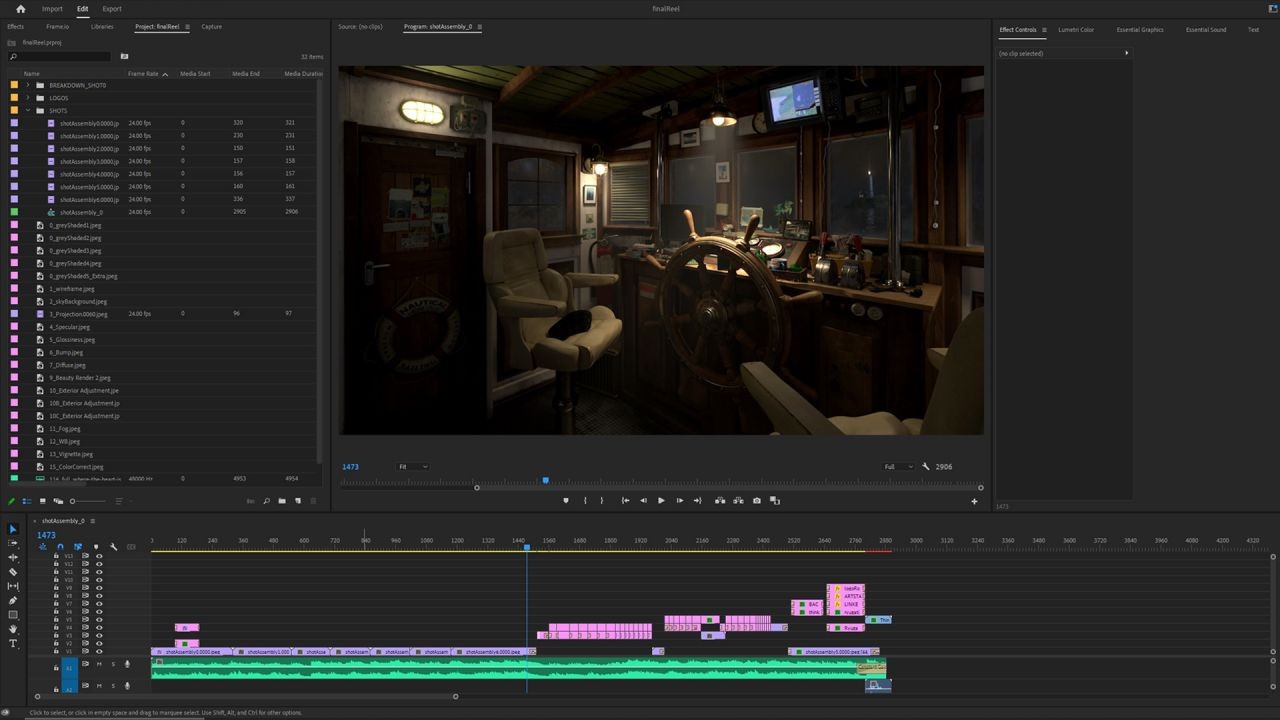Open the Fit zoom level dropdown
The width and height of the screenshot is (1280, 720).
coord(413,467)
